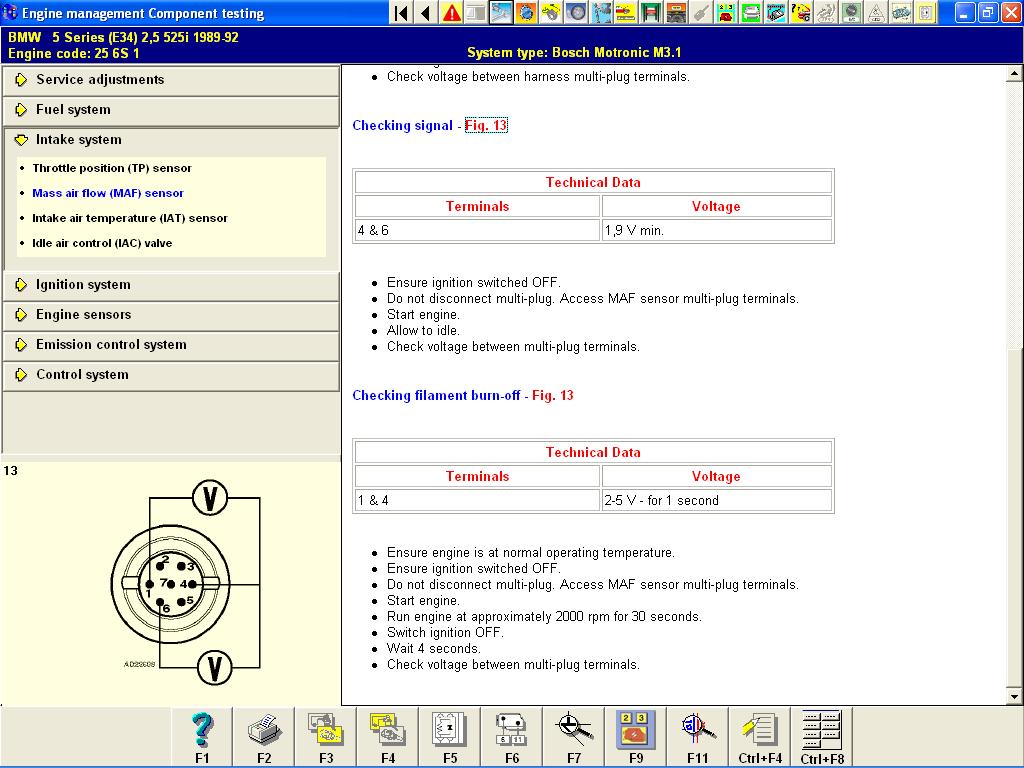This screenshot has width=1024, height=768.
Task: Print the page using the F2 printer icon
Action: 264,737
